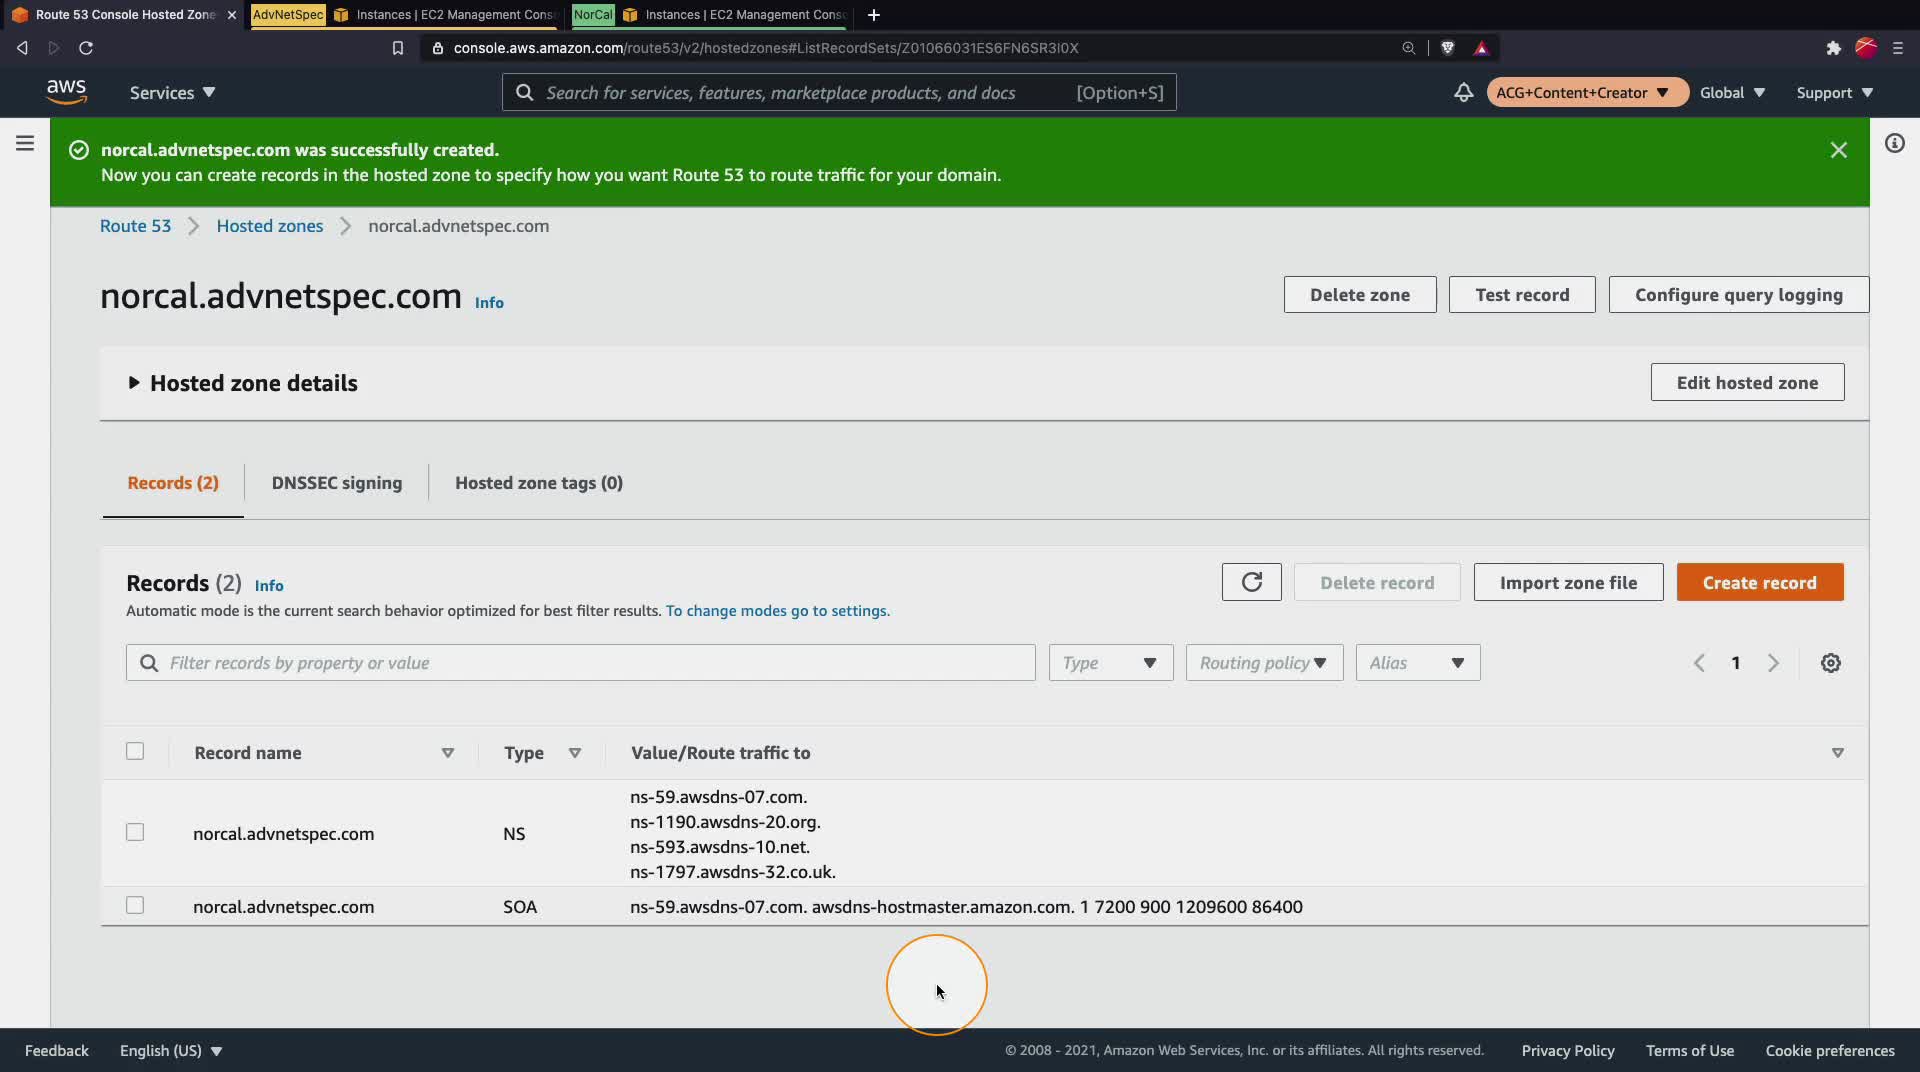Click the Hosted zones breadcrumb link
This screenshot has height=1072, width=1920.
(x=270, y=226)
